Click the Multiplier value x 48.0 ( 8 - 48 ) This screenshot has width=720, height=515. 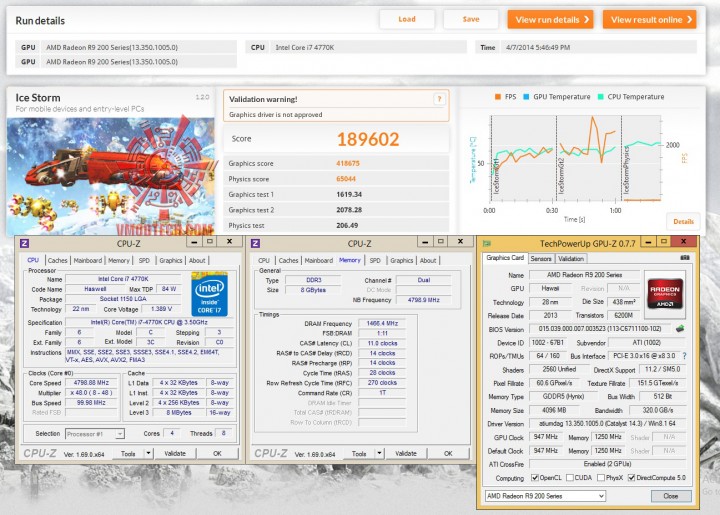(x=91, y=393)
